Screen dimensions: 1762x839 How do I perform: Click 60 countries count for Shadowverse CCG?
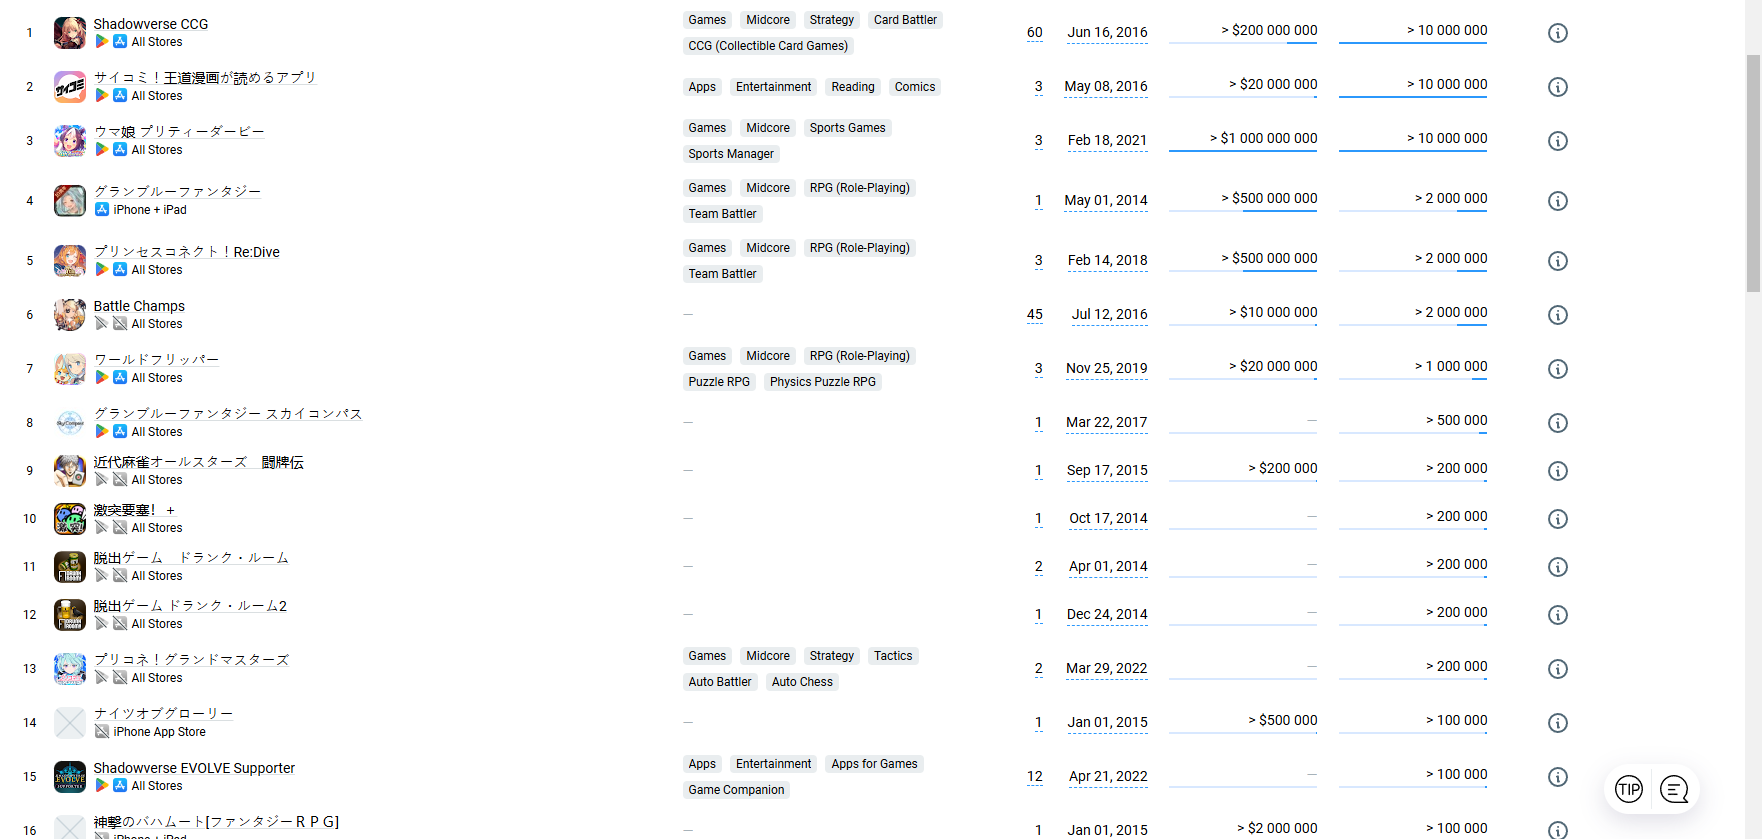(x=1035, y=33)
